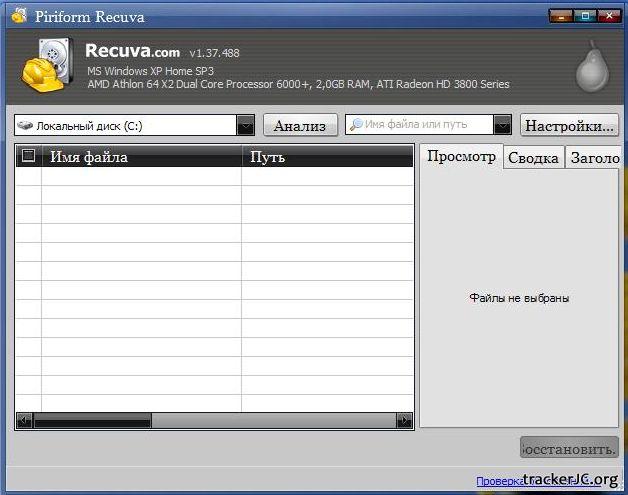Maximize the Piriform Recuva window

tap(585, 15)
